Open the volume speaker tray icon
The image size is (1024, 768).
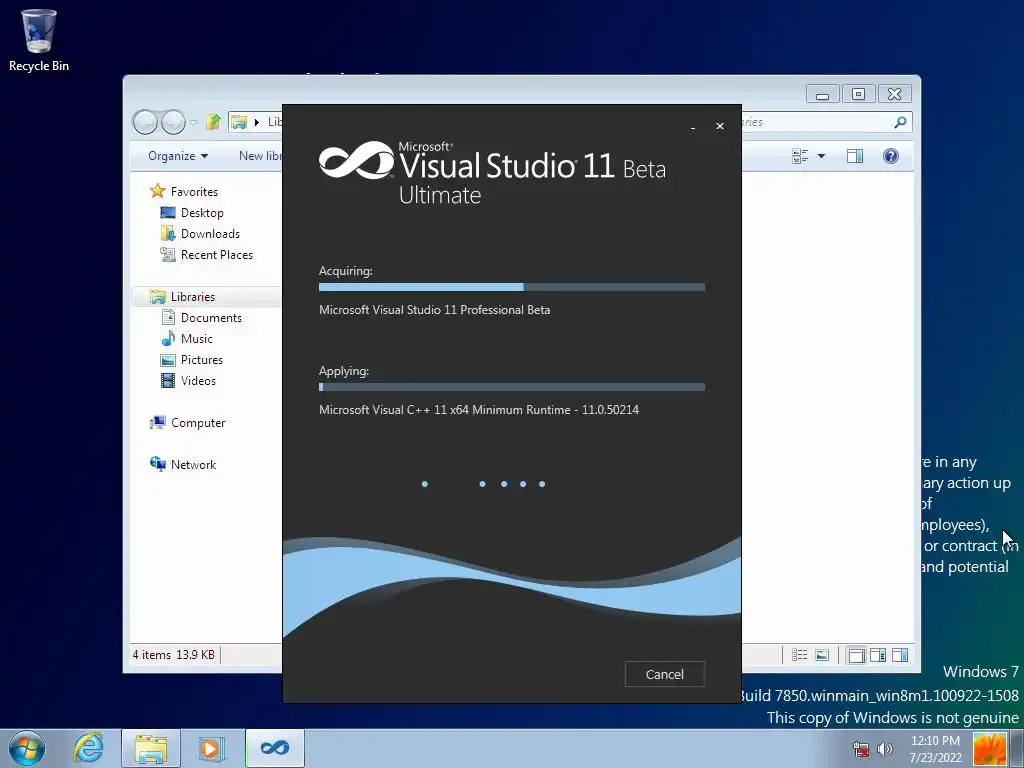pos(885,749)
